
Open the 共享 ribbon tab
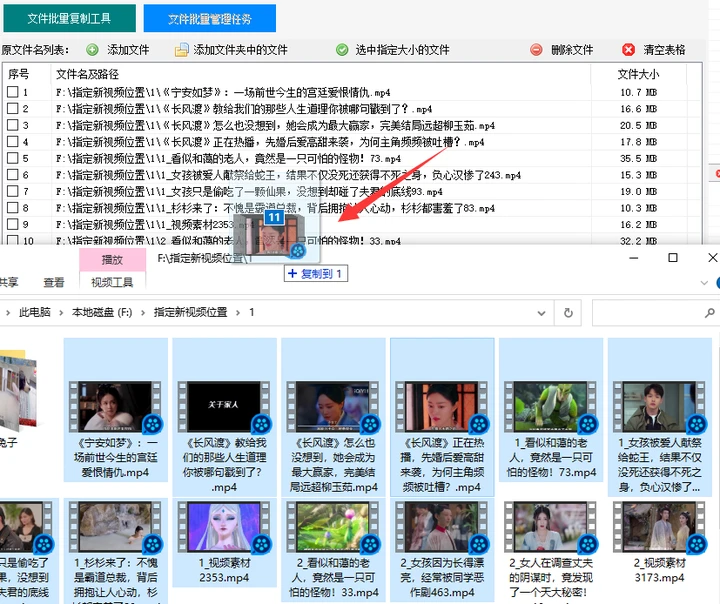tap(8, 282)
